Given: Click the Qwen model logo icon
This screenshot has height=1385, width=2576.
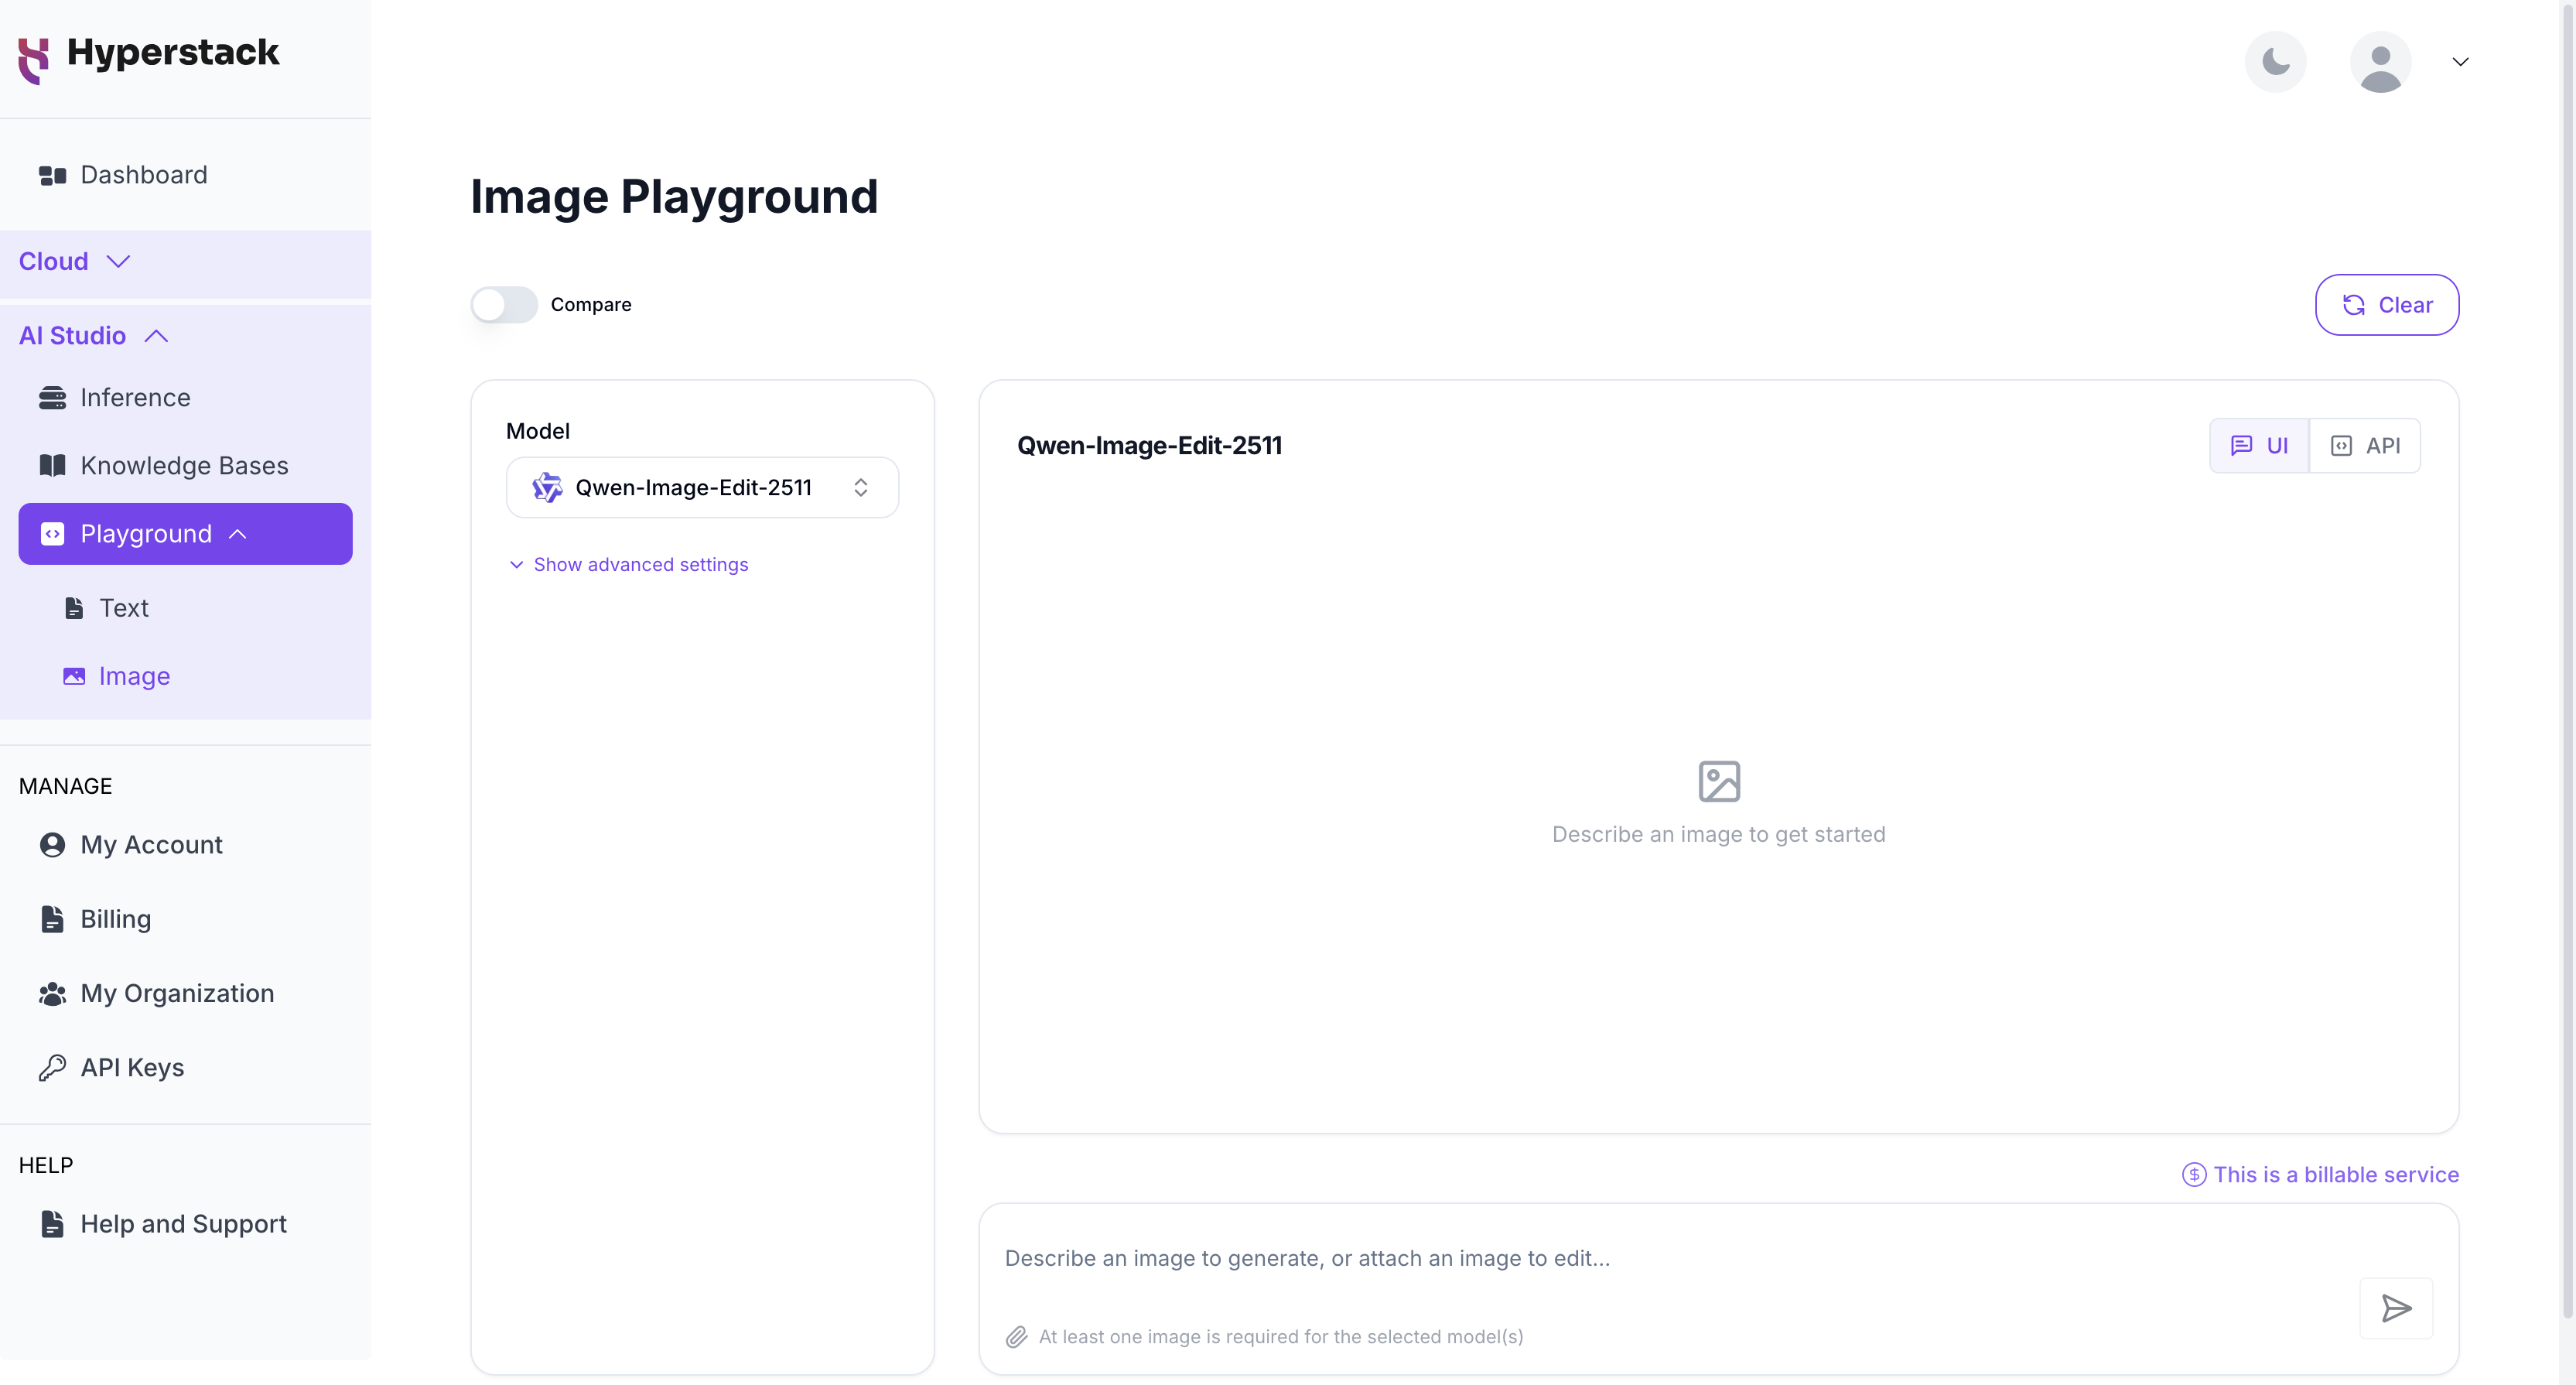Looking at the screenshot, I should click(547, 488).
